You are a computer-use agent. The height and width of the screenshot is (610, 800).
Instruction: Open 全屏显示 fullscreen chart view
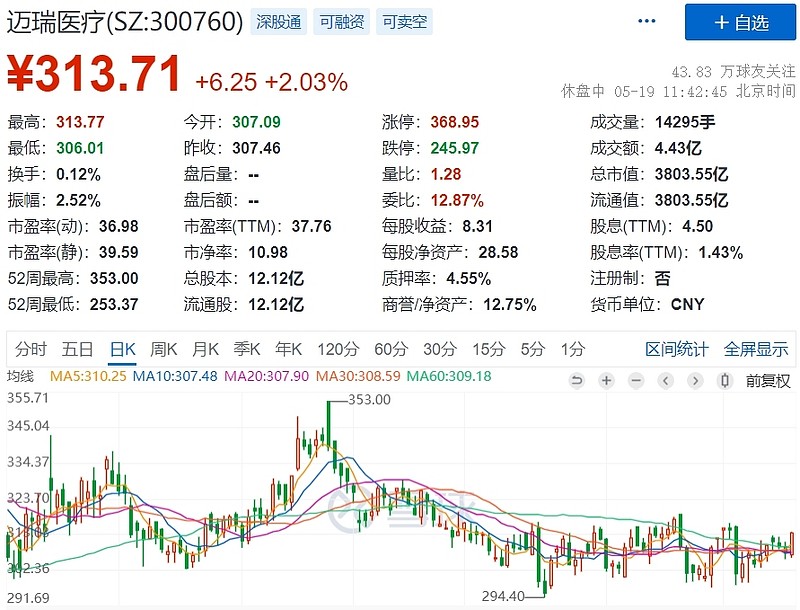click(756, 349)
